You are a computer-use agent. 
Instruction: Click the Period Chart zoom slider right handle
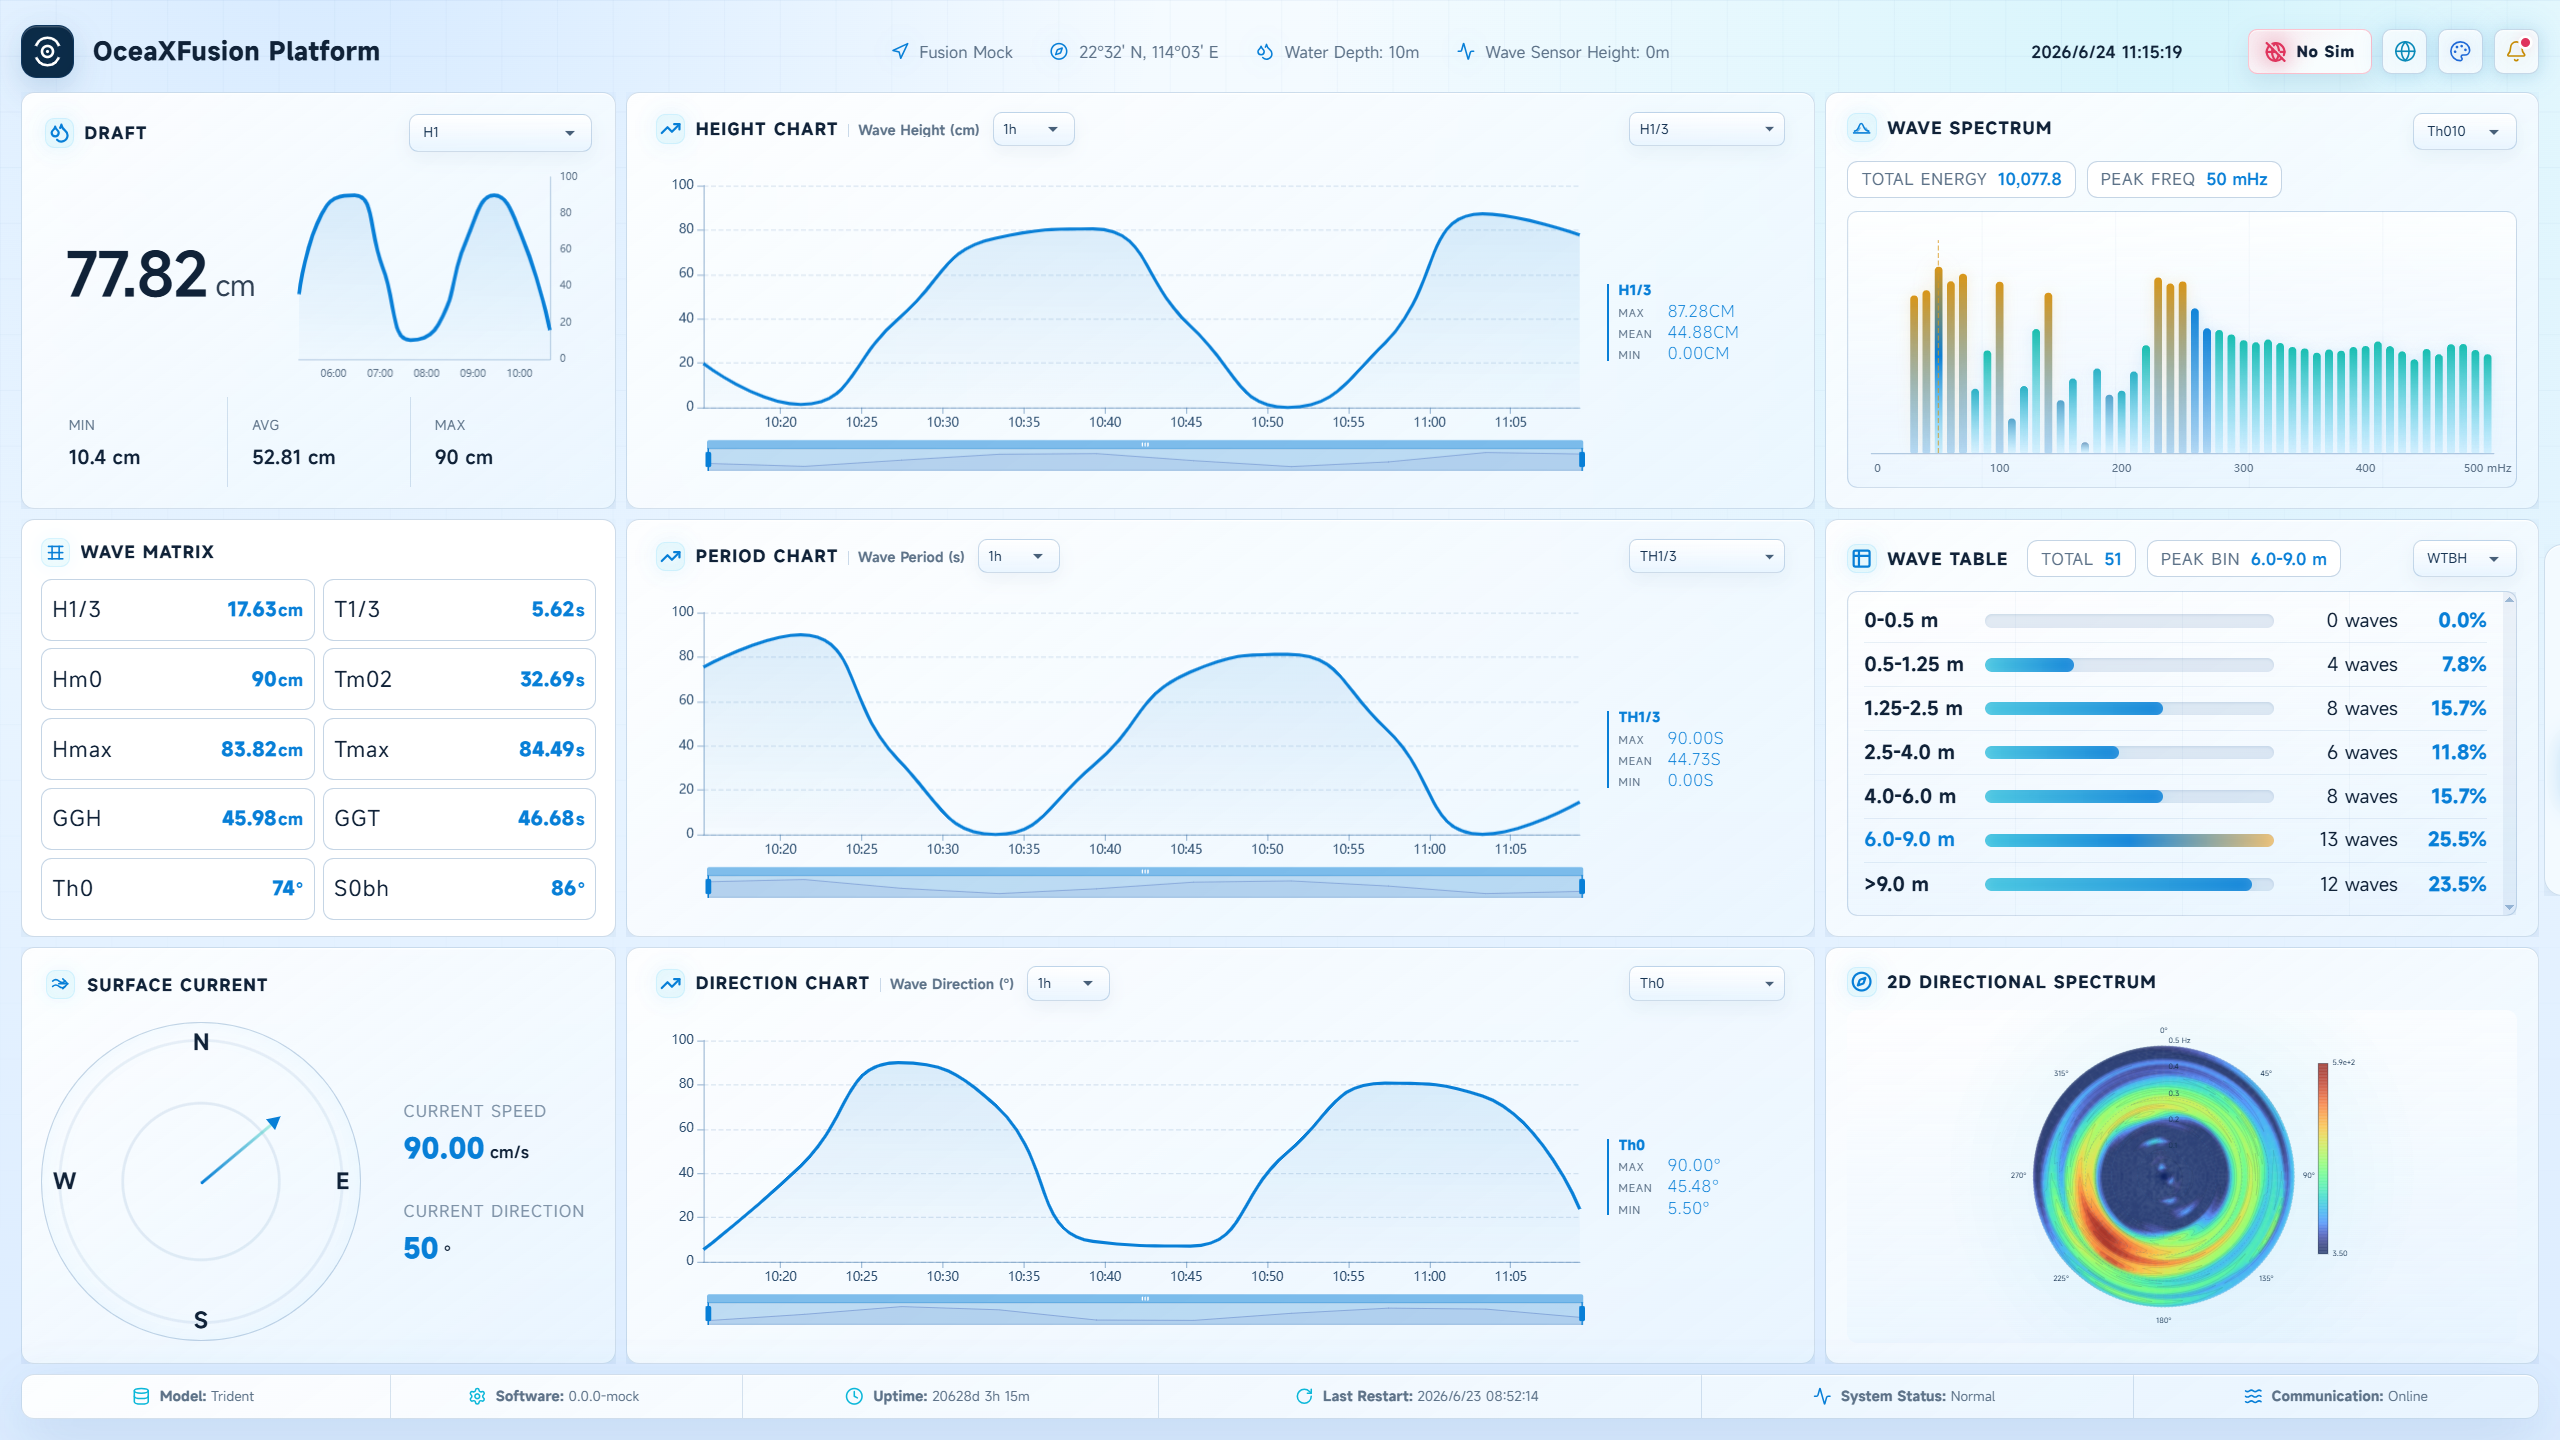[1582, 886]
